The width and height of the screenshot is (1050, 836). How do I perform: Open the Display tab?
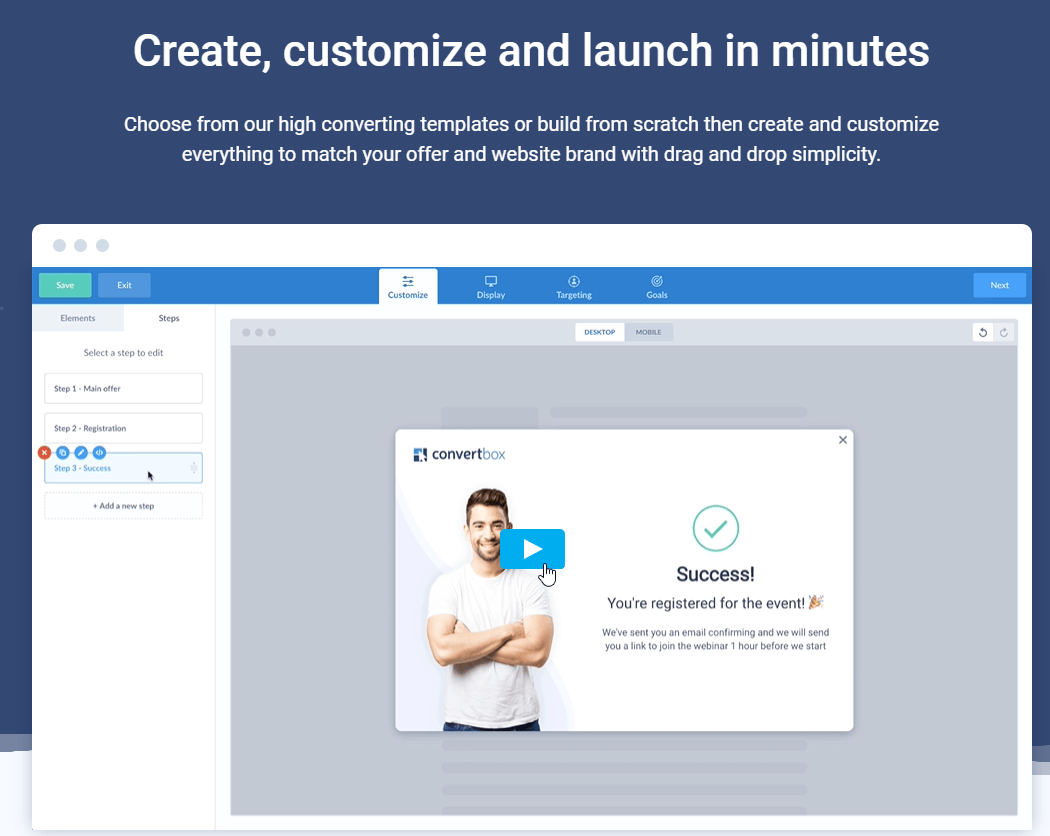click(491, 287)
